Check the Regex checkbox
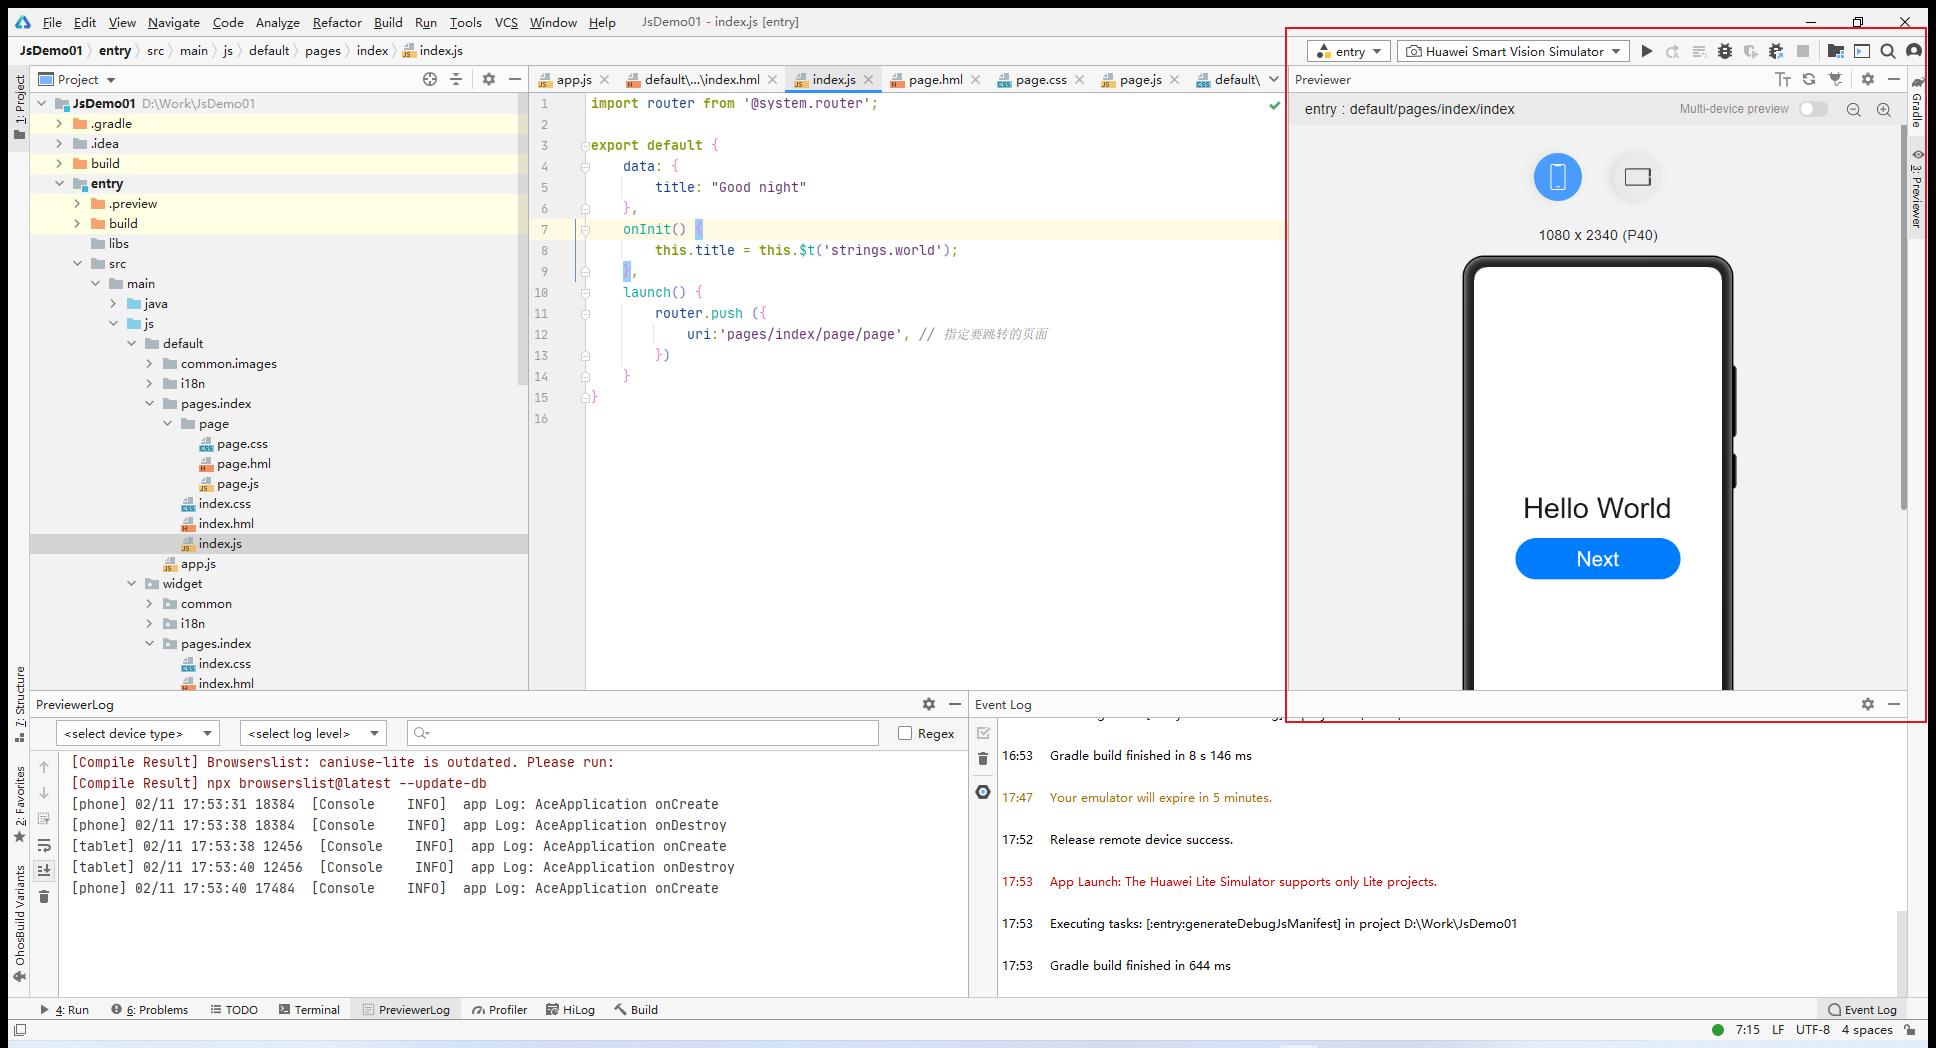 (905, 733)
